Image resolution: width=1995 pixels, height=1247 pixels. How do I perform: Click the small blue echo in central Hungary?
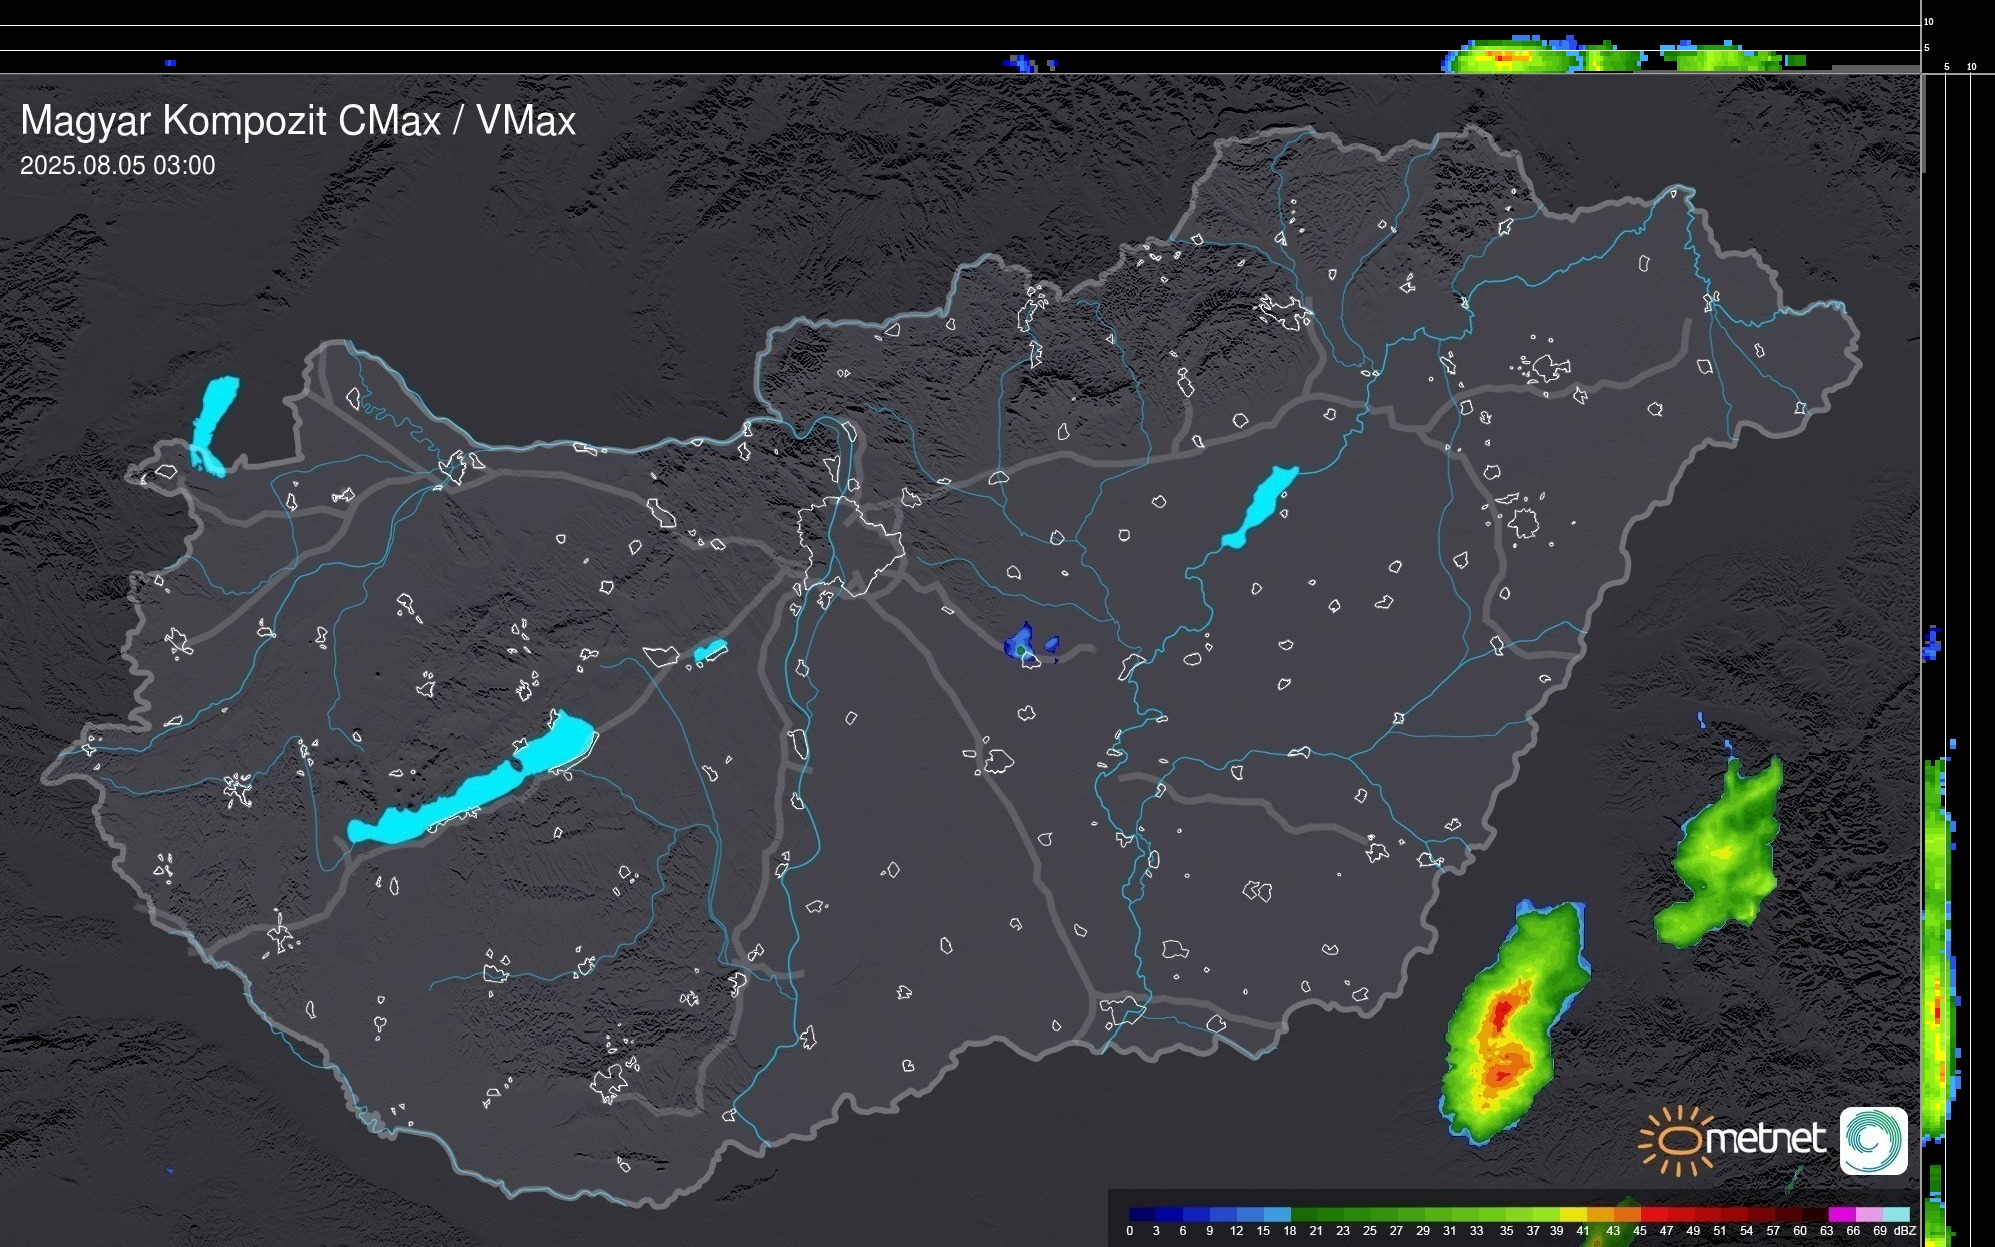(1020, 641)
